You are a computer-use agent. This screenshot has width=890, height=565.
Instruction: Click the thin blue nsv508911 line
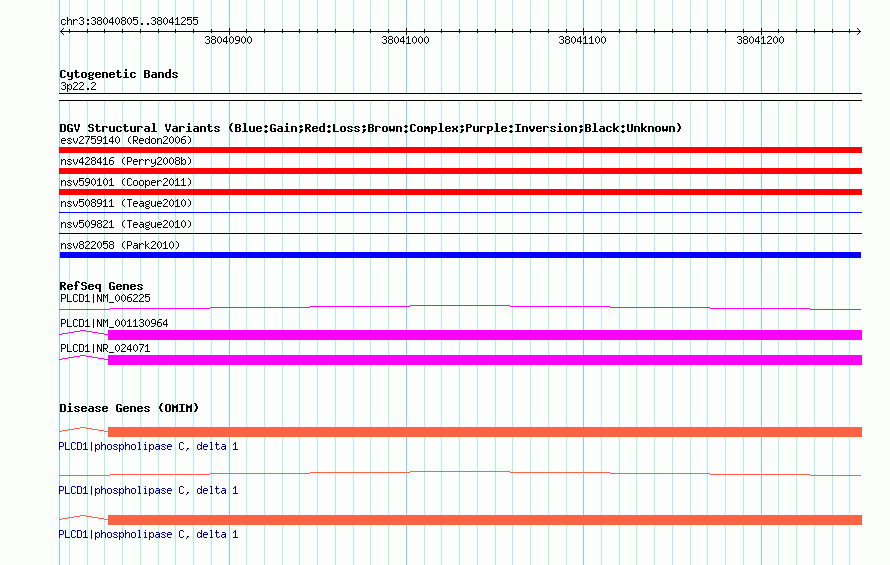click(x=460, y=212)
